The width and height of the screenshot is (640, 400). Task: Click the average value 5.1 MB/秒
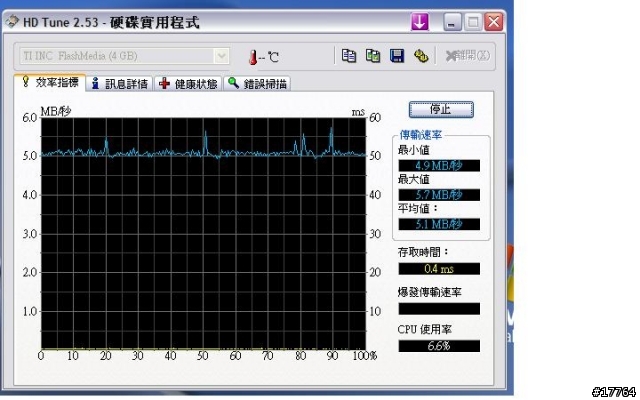point(439,224)
